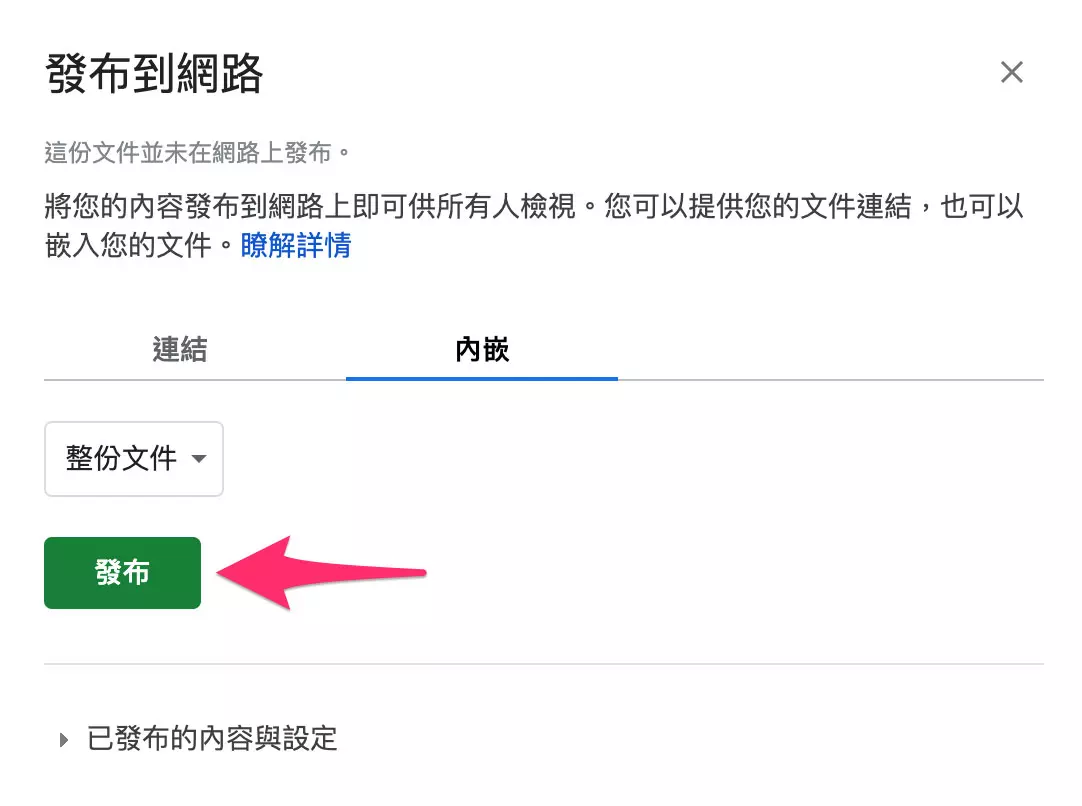
Task: Click the disclosure triangle beside 已發布的內容與設定
Action: point(63,739)
